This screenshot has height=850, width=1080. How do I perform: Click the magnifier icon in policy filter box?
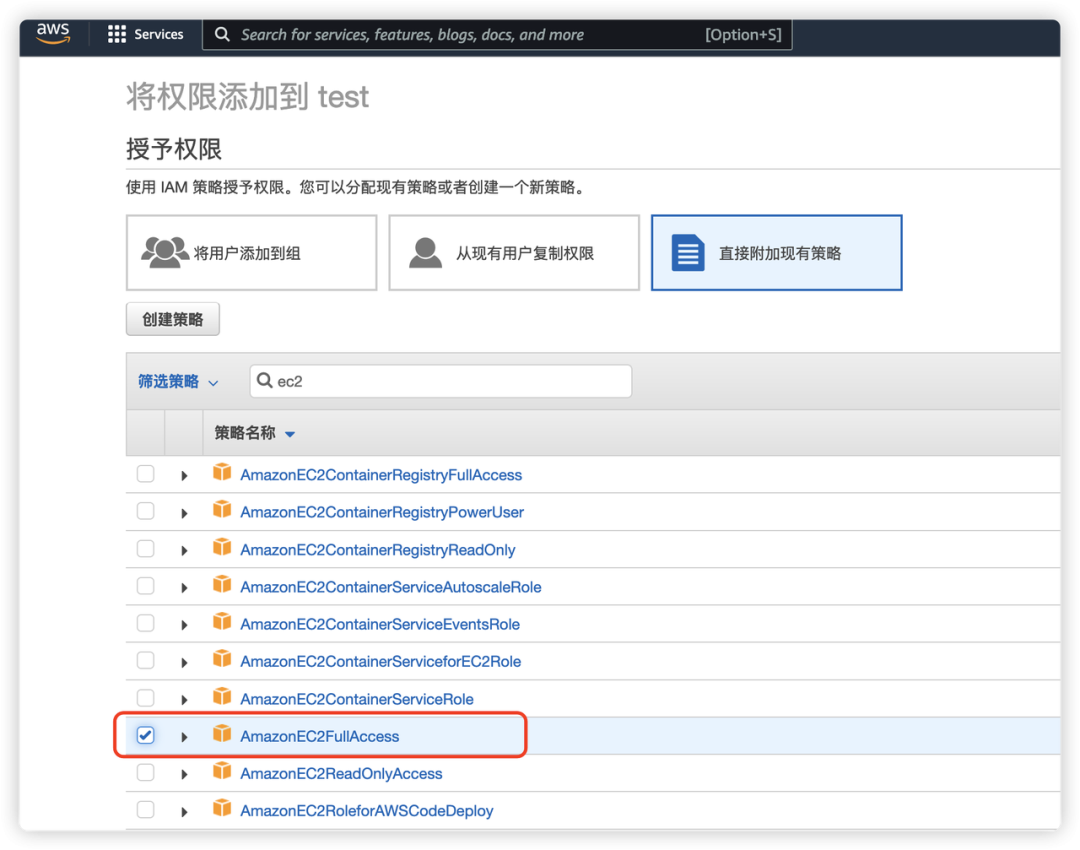point(264,380)
